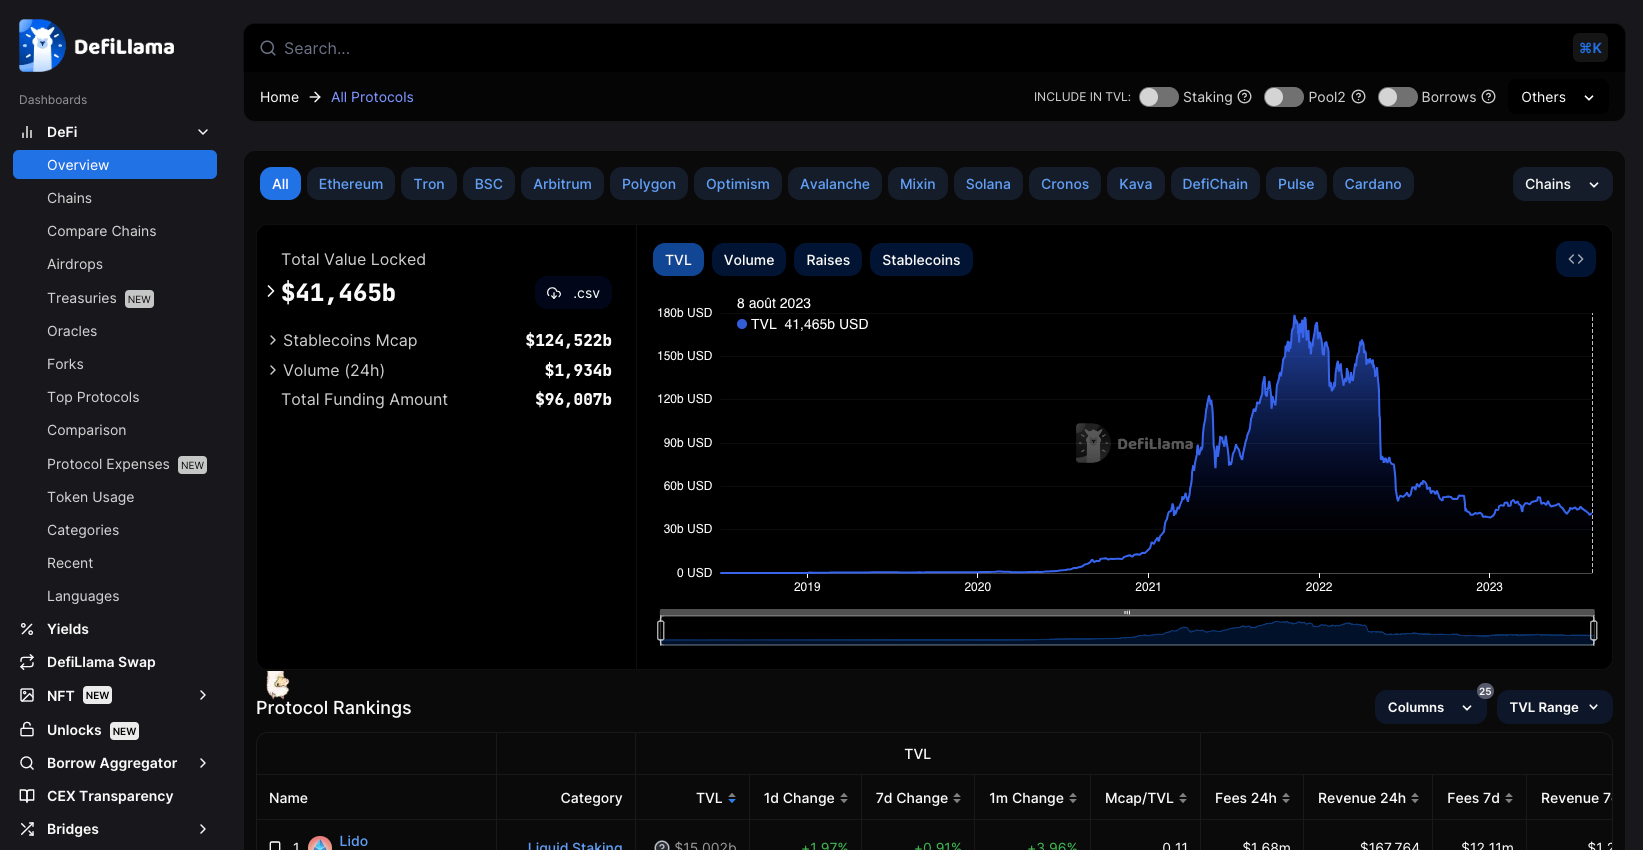Click the Overview sidebar item
Image resolution: width=1643 pixels, height=850 pixels.
click(x=115, y=165)
